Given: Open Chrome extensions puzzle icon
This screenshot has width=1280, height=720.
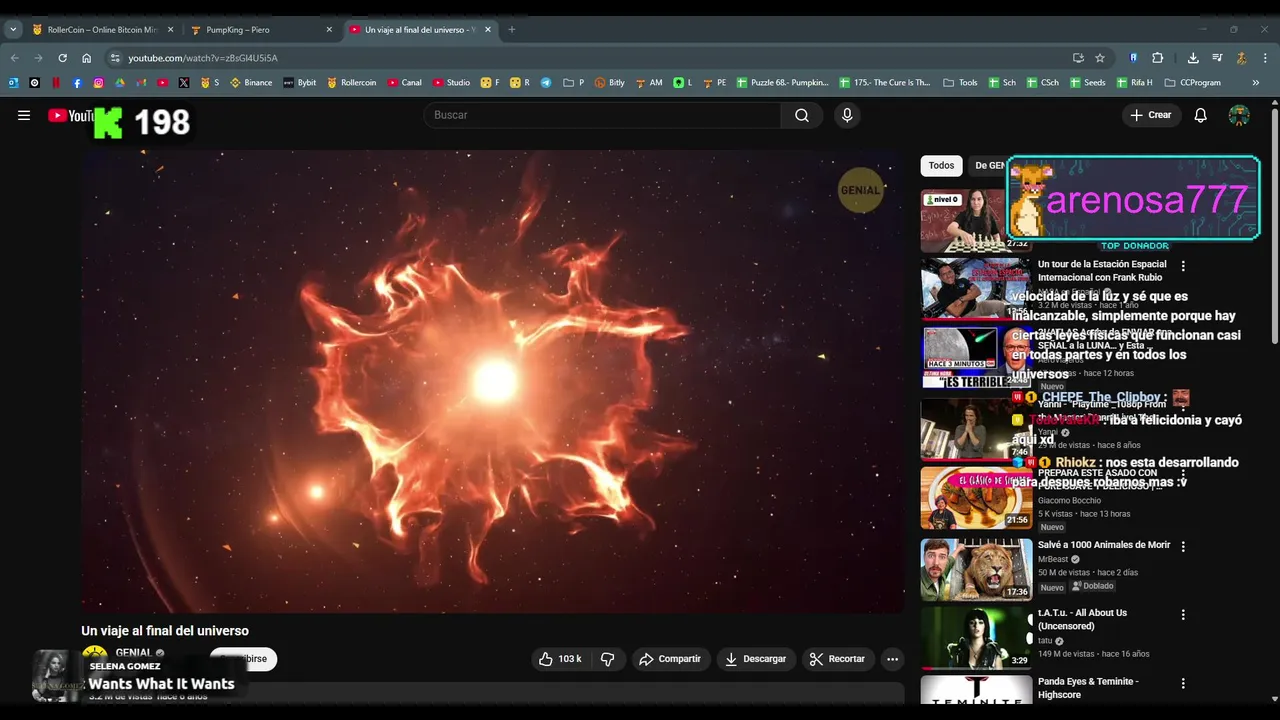Looking at the screenshot, I should pos(1158,58).
